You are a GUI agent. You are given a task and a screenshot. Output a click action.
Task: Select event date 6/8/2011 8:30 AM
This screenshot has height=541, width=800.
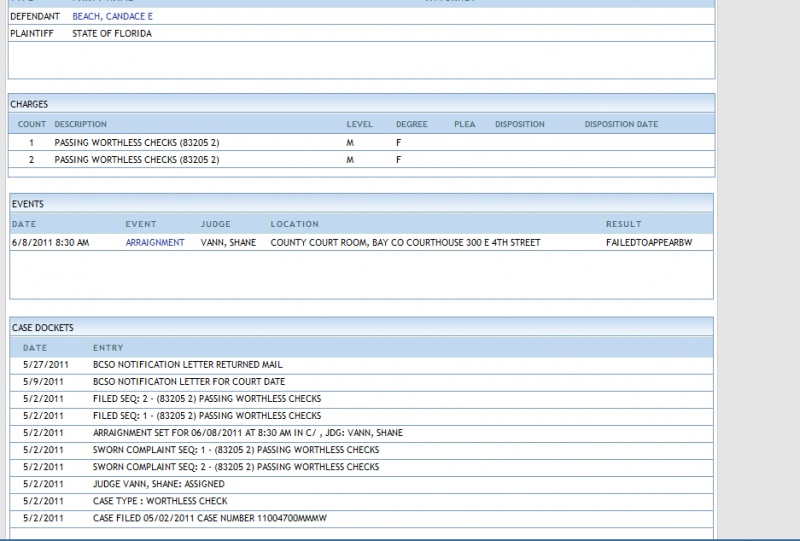click(51, 242)
